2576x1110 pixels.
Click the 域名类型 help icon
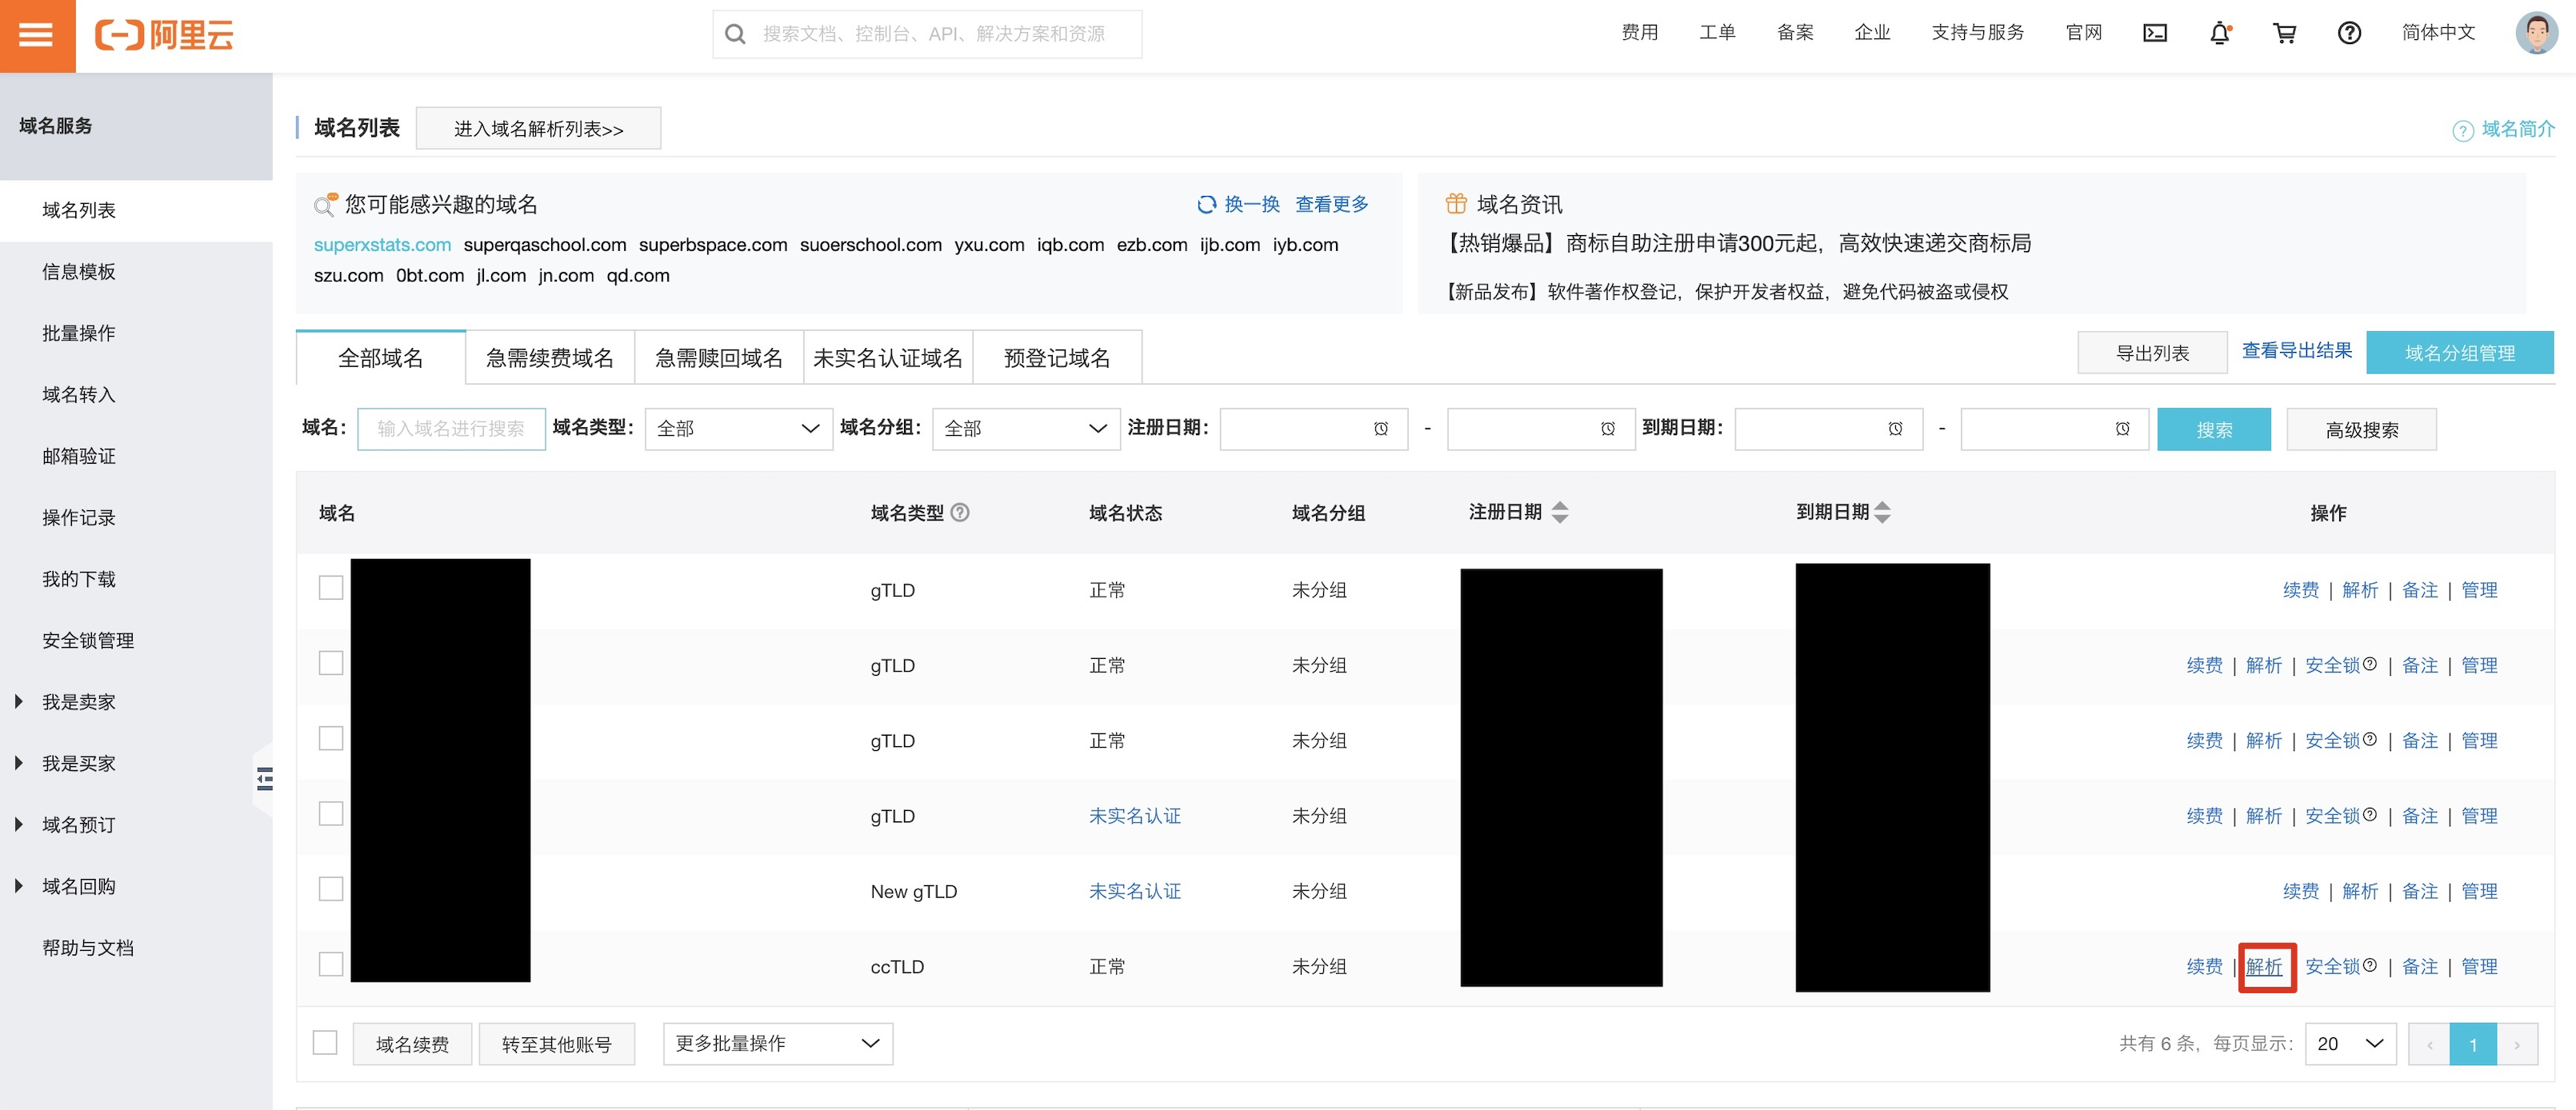point(960,512)
